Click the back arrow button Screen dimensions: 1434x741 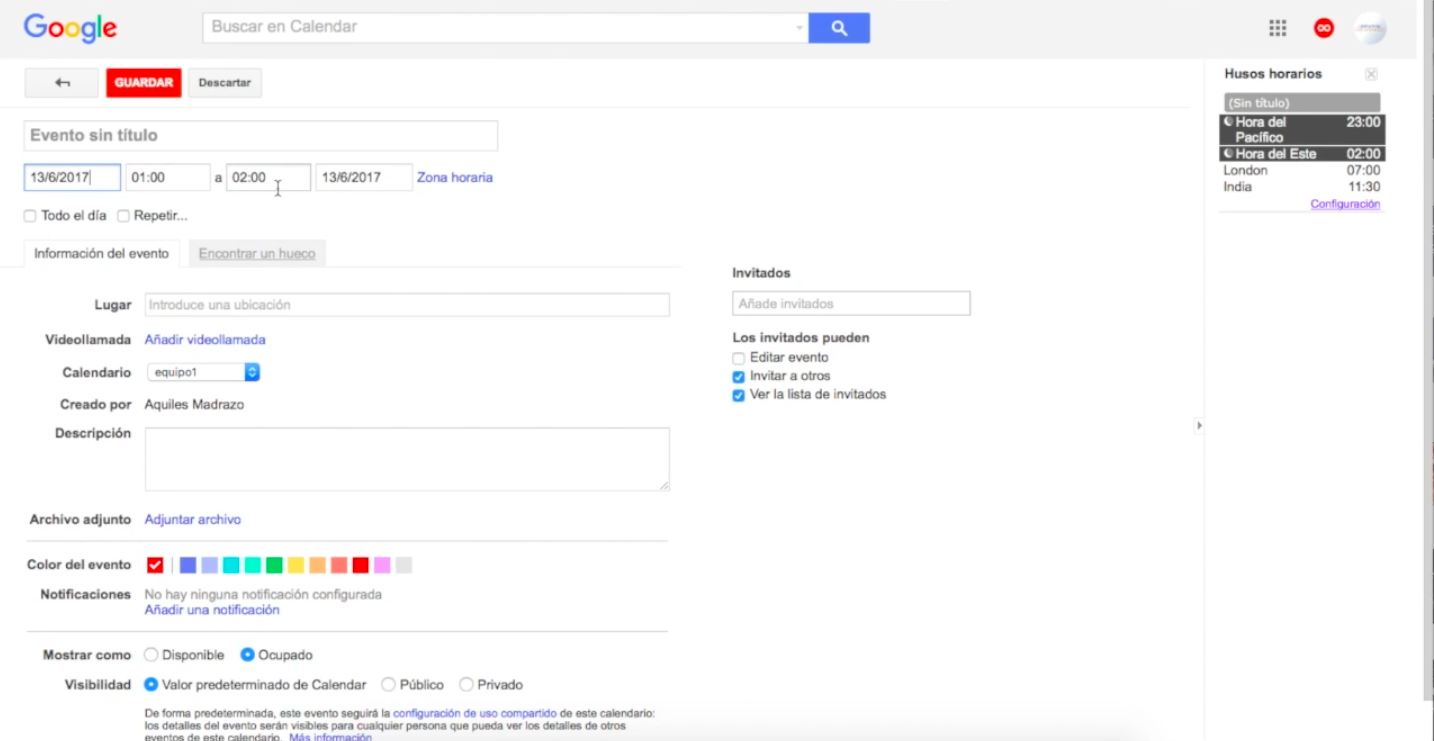62,83
